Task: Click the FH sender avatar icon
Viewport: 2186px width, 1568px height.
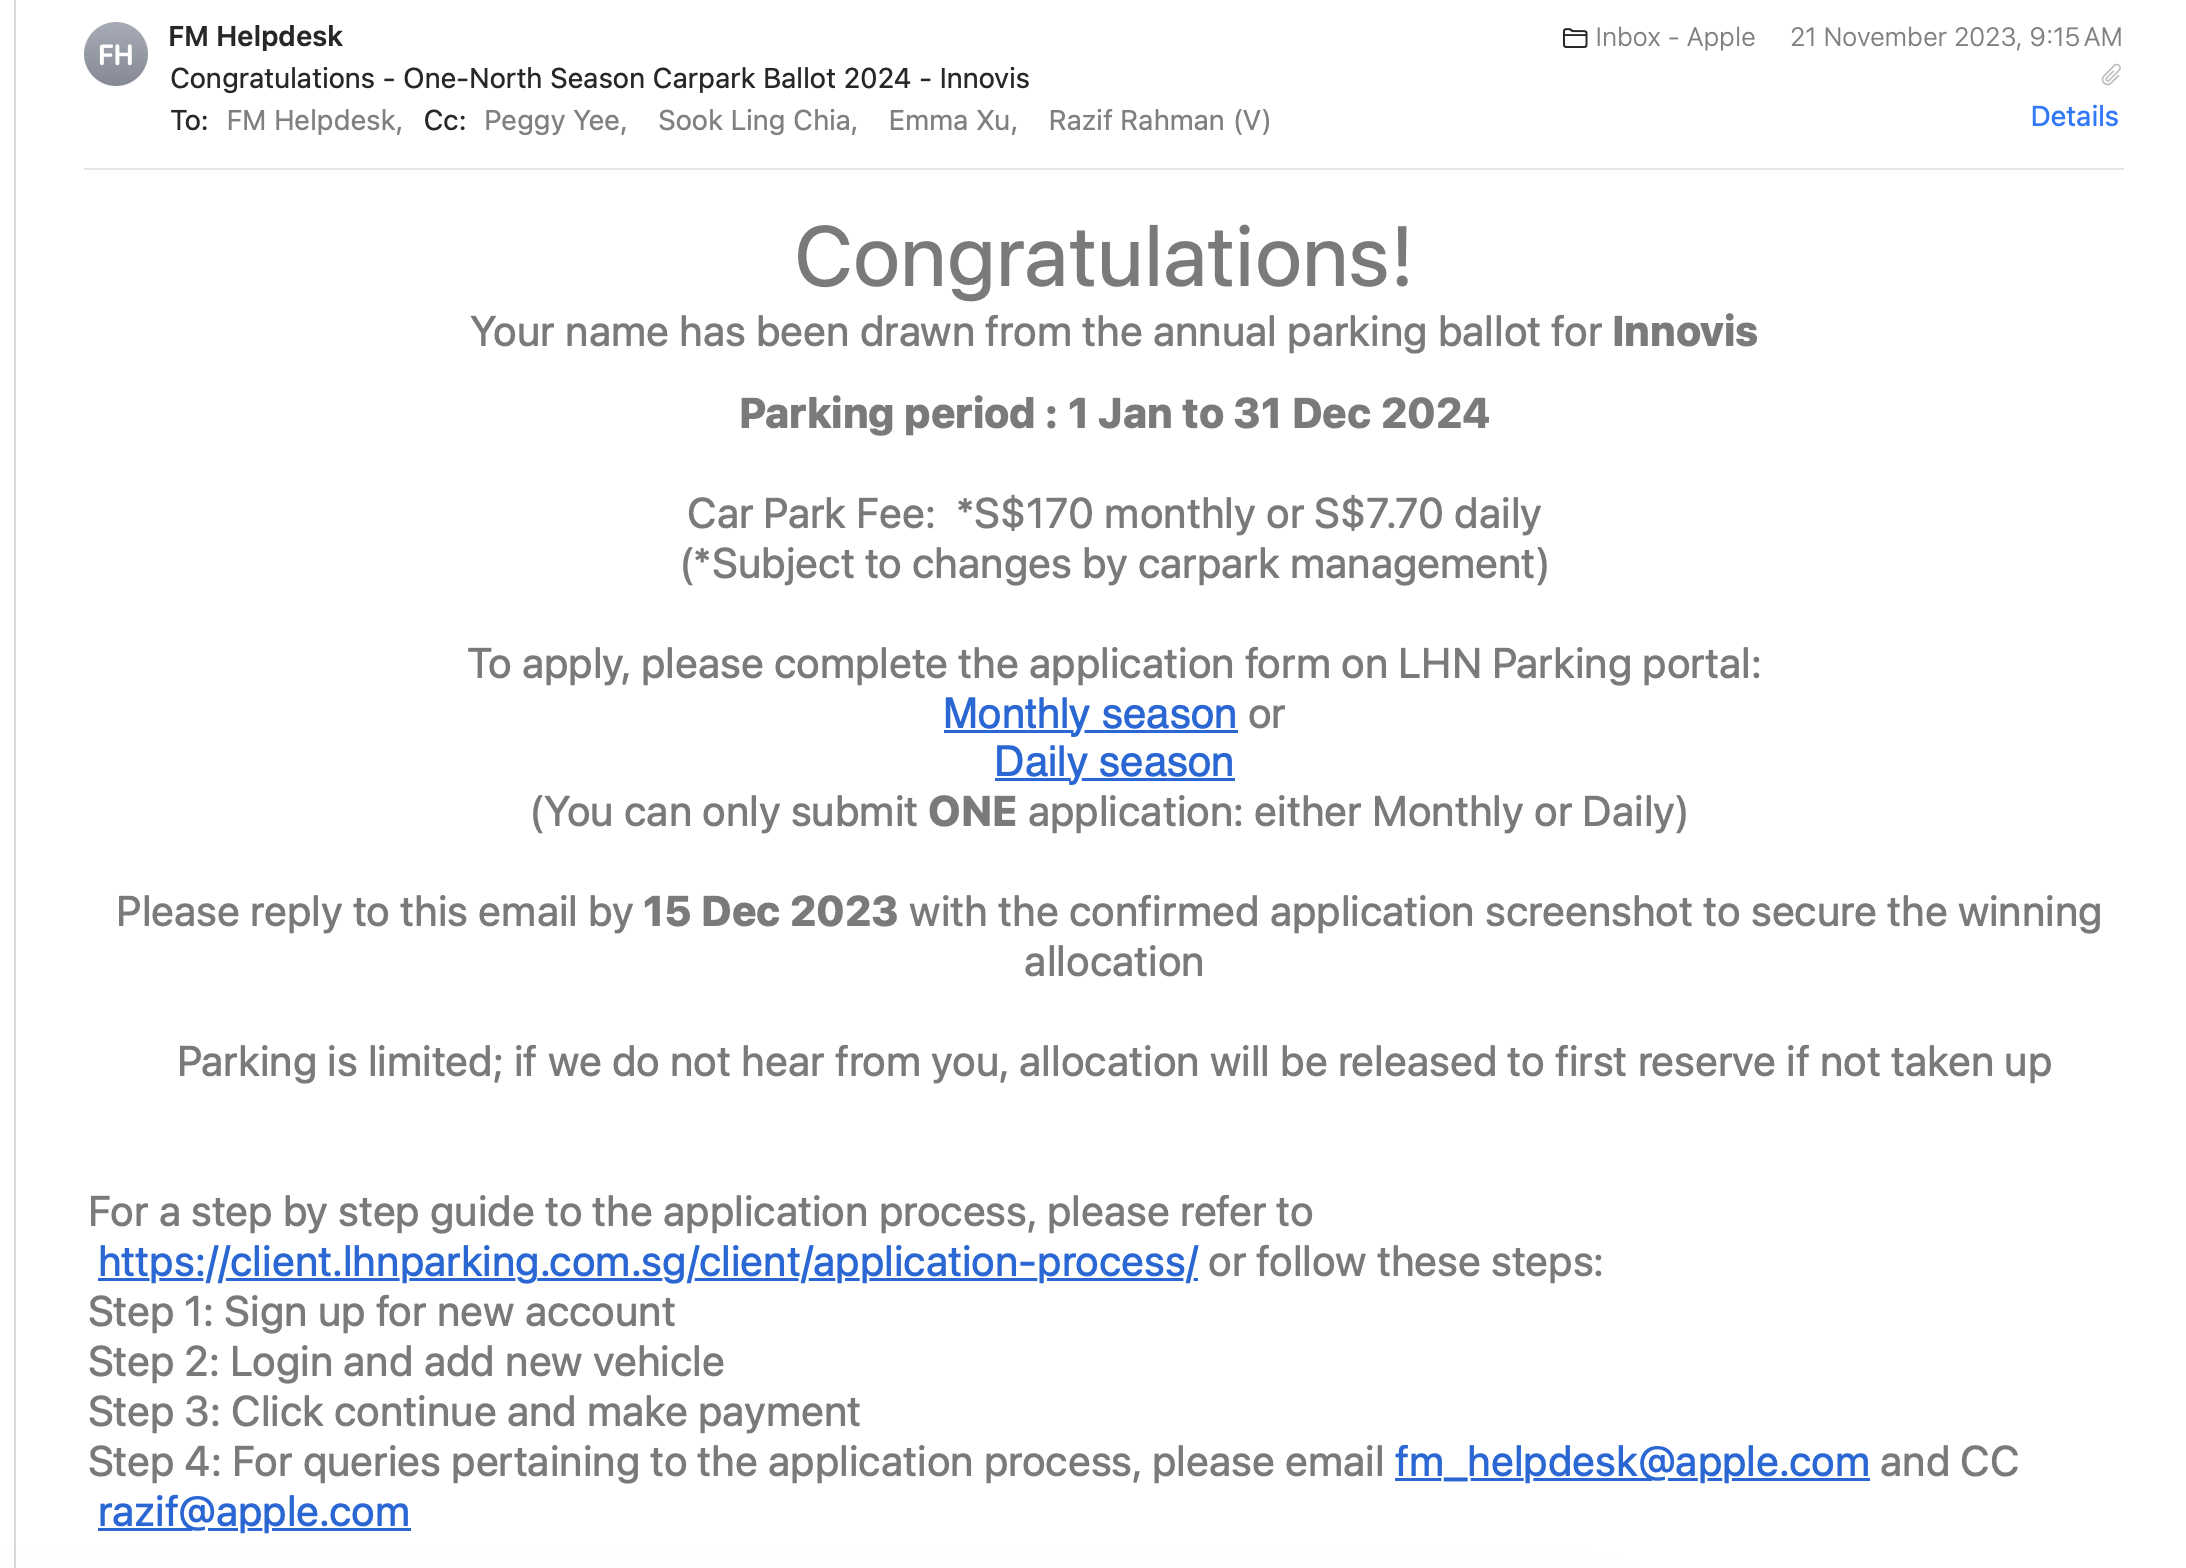Action: pos(116,55)
